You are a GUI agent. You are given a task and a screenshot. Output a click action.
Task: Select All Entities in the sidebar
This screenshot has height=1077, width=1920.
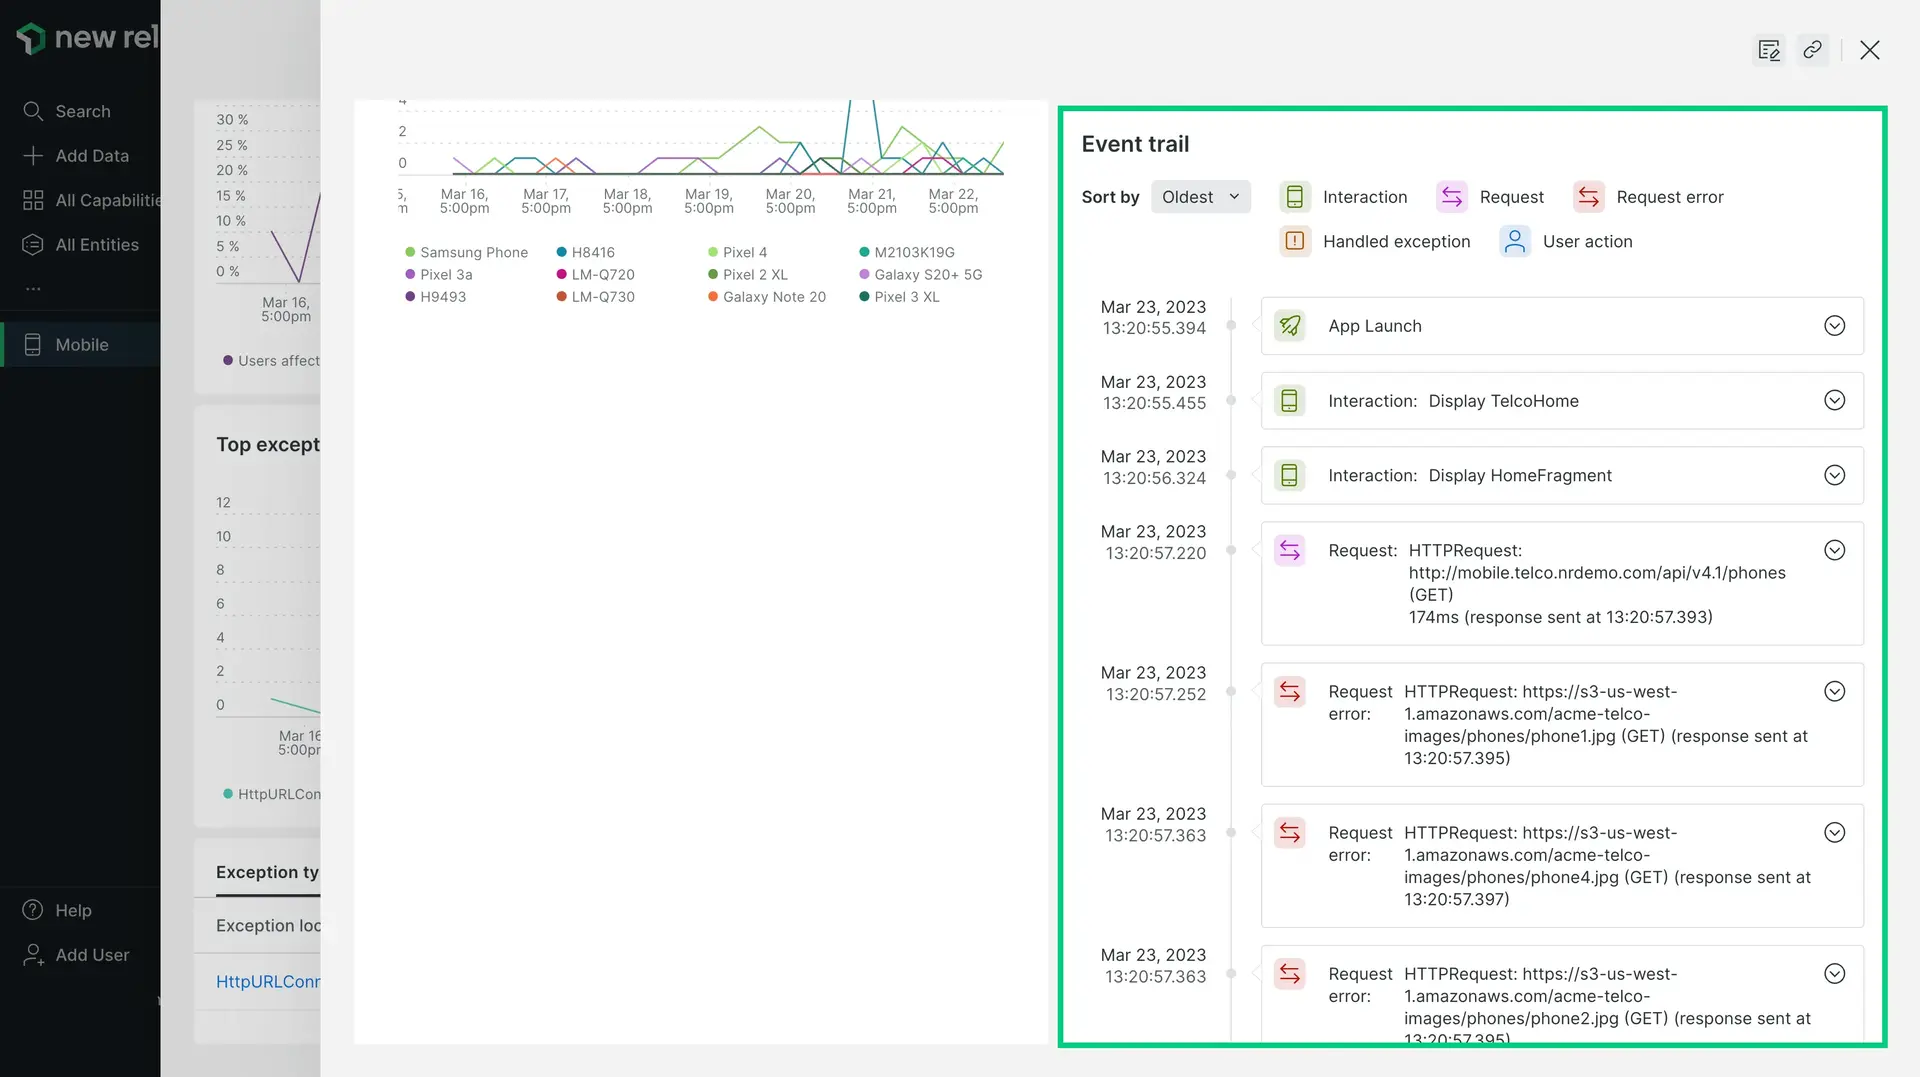click(x=96, y=245)
